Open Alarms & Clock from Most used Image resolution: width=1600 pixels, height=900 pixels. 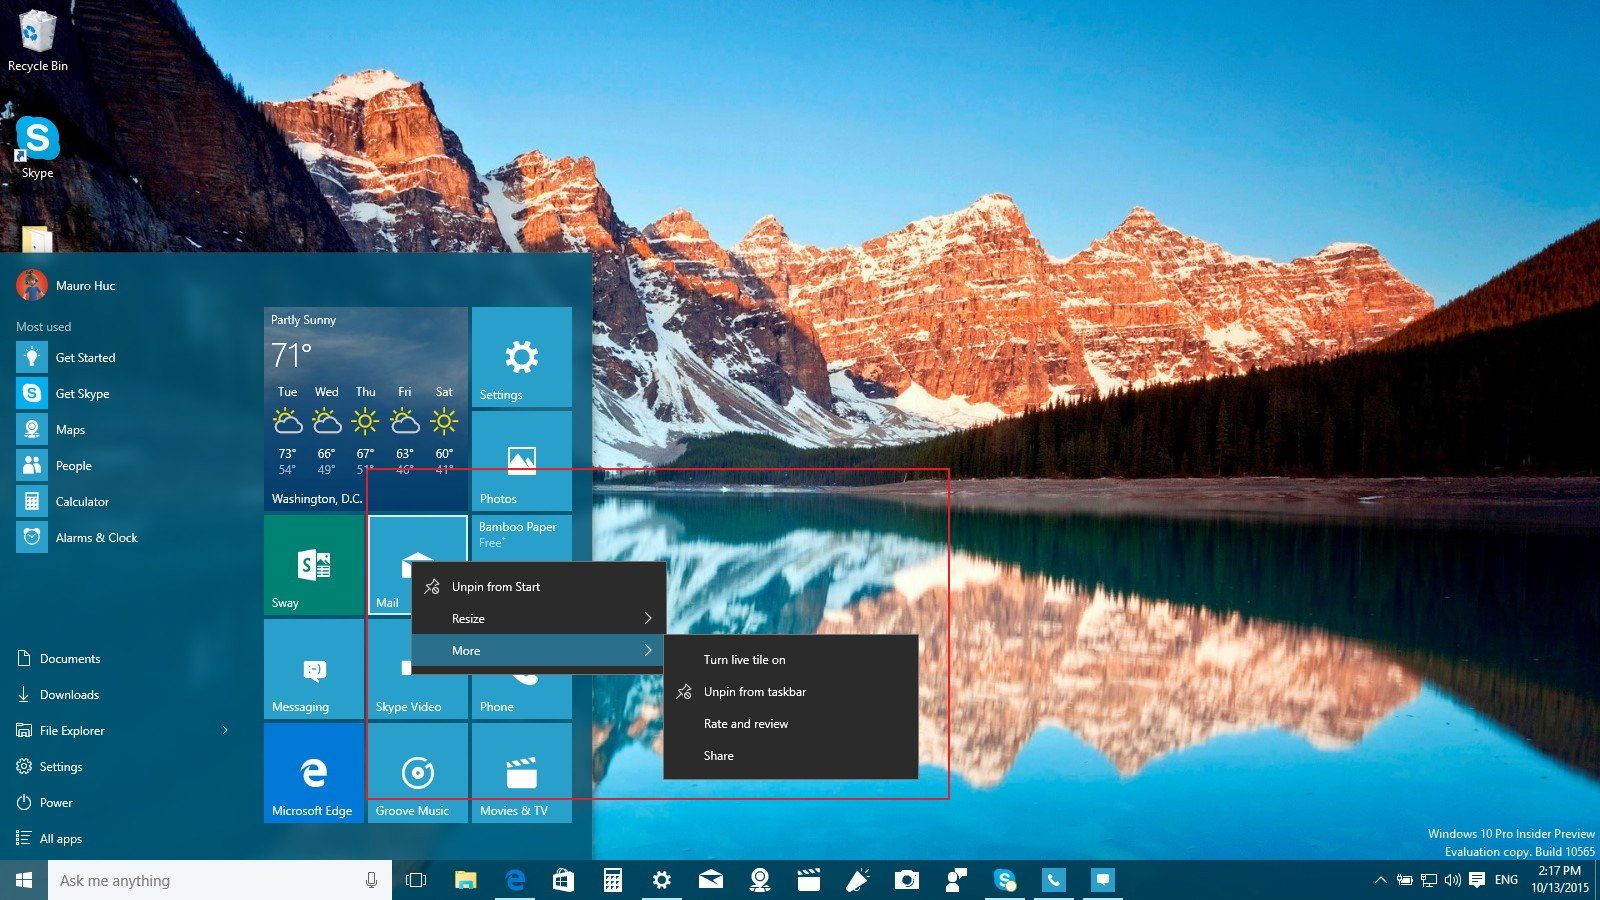click(96, 537)
